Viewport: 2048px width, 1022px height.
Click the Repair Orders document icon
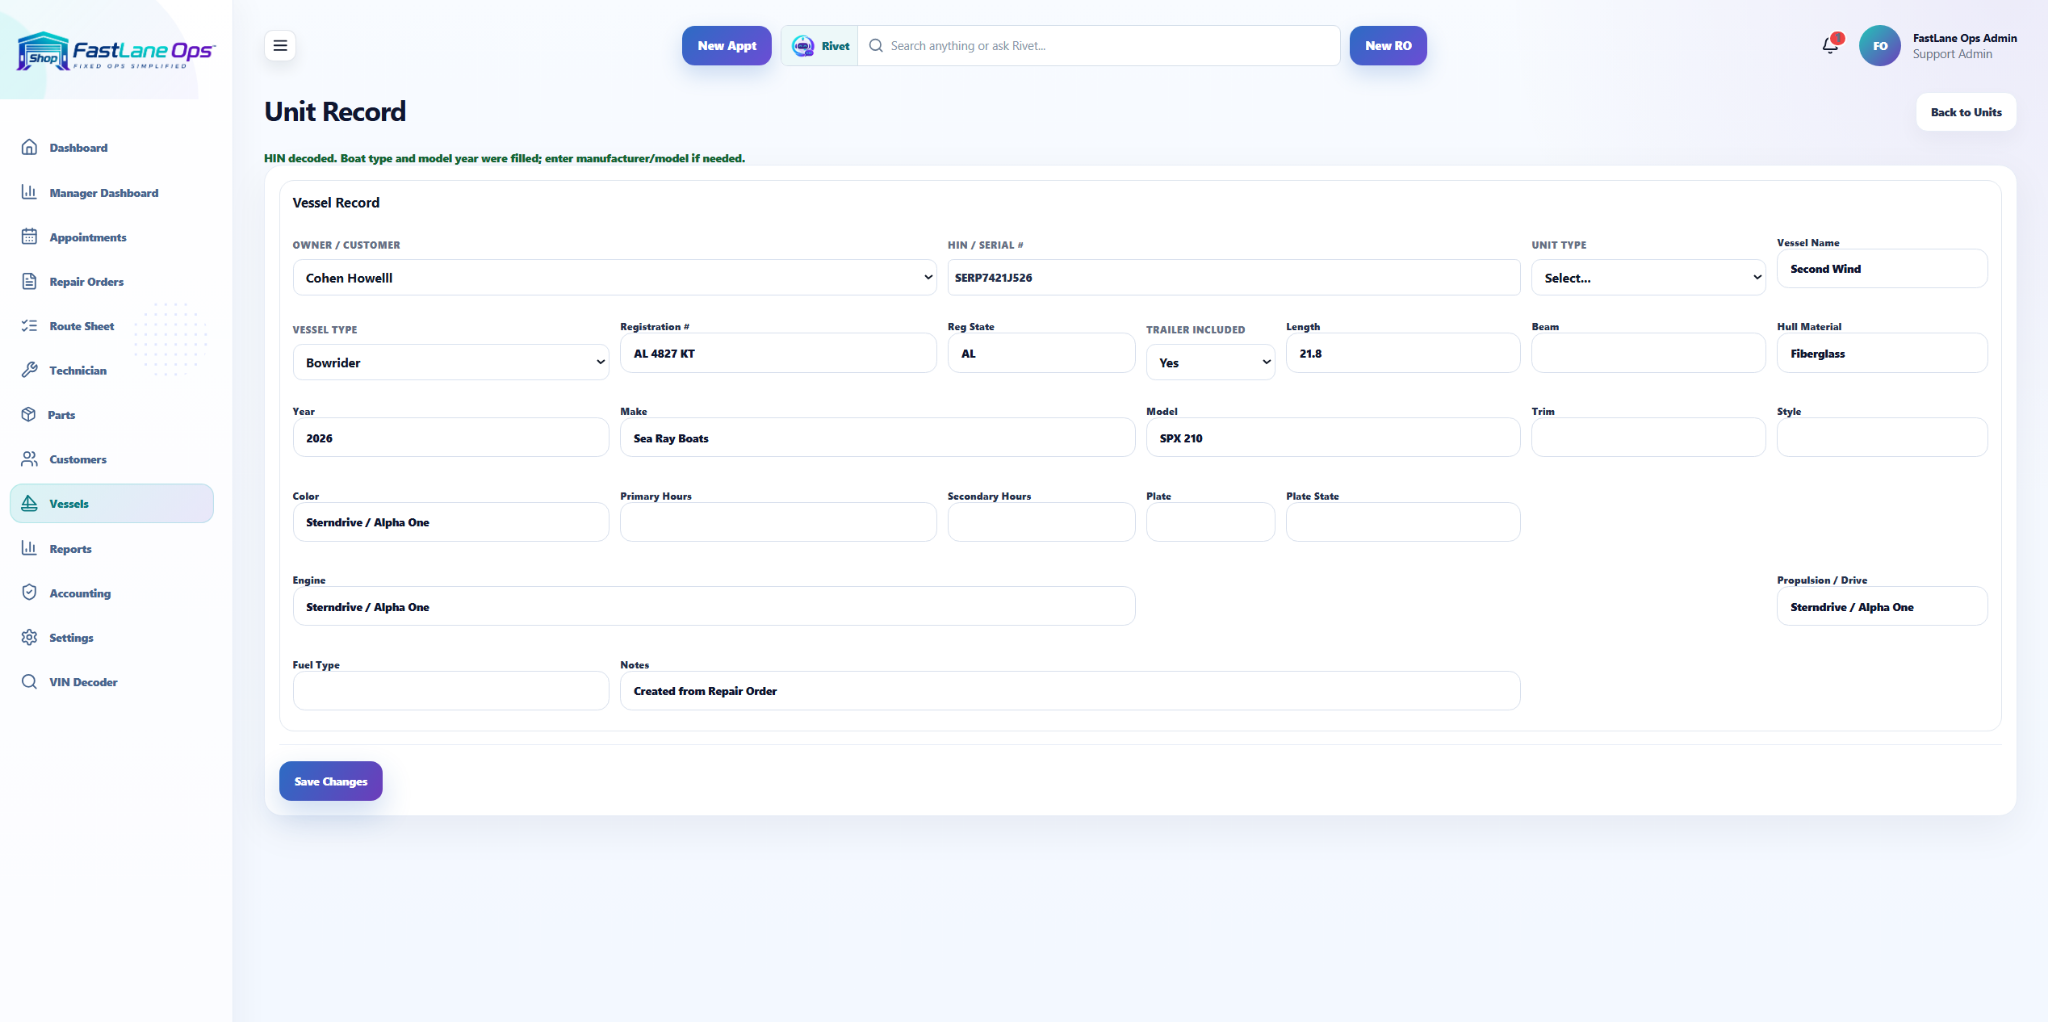click(x=29, y=281)
